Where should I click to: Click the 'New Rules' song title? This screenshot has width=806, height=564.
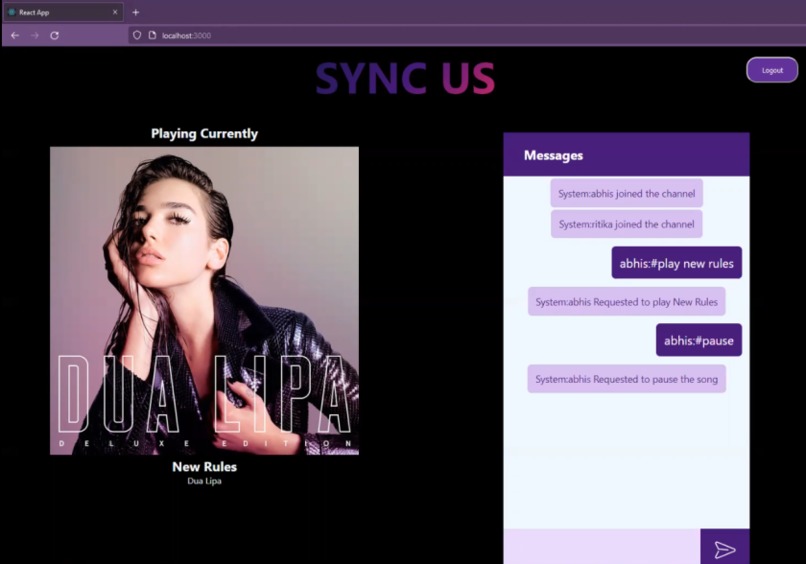point(204,467)
